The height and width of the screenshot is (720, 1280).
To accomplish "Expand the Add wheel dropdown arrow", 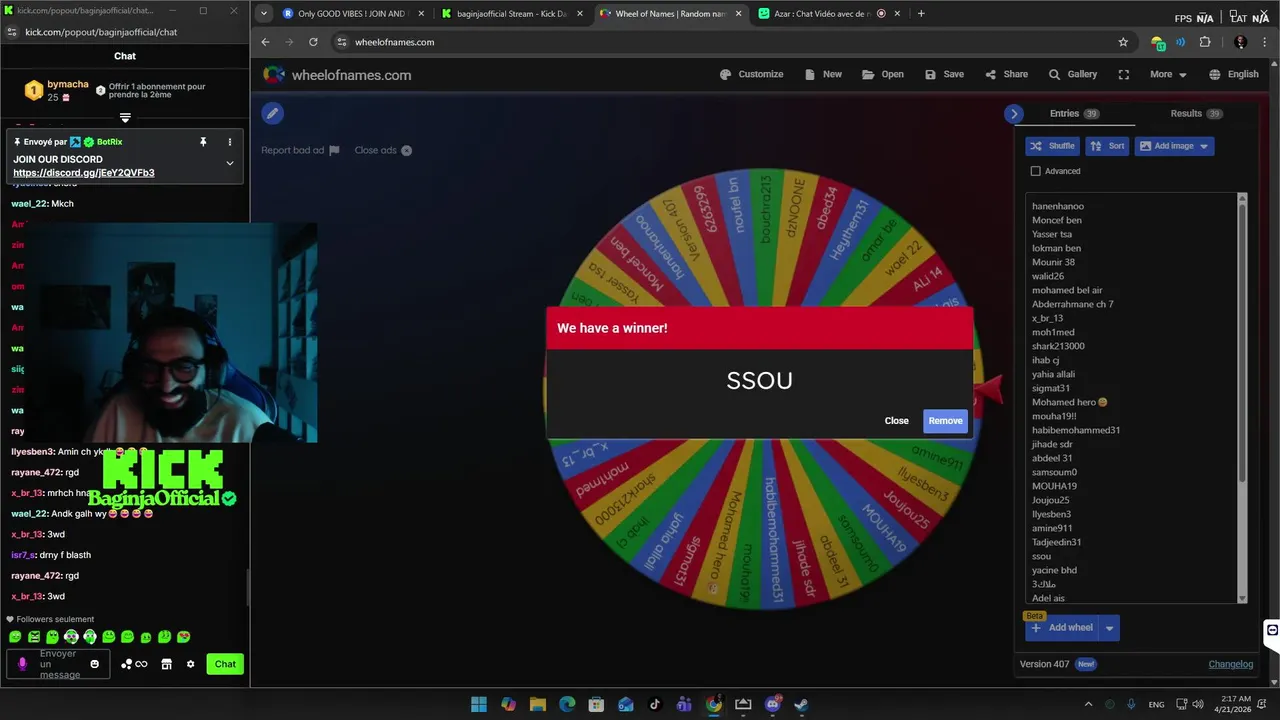I will (1109, 628).
